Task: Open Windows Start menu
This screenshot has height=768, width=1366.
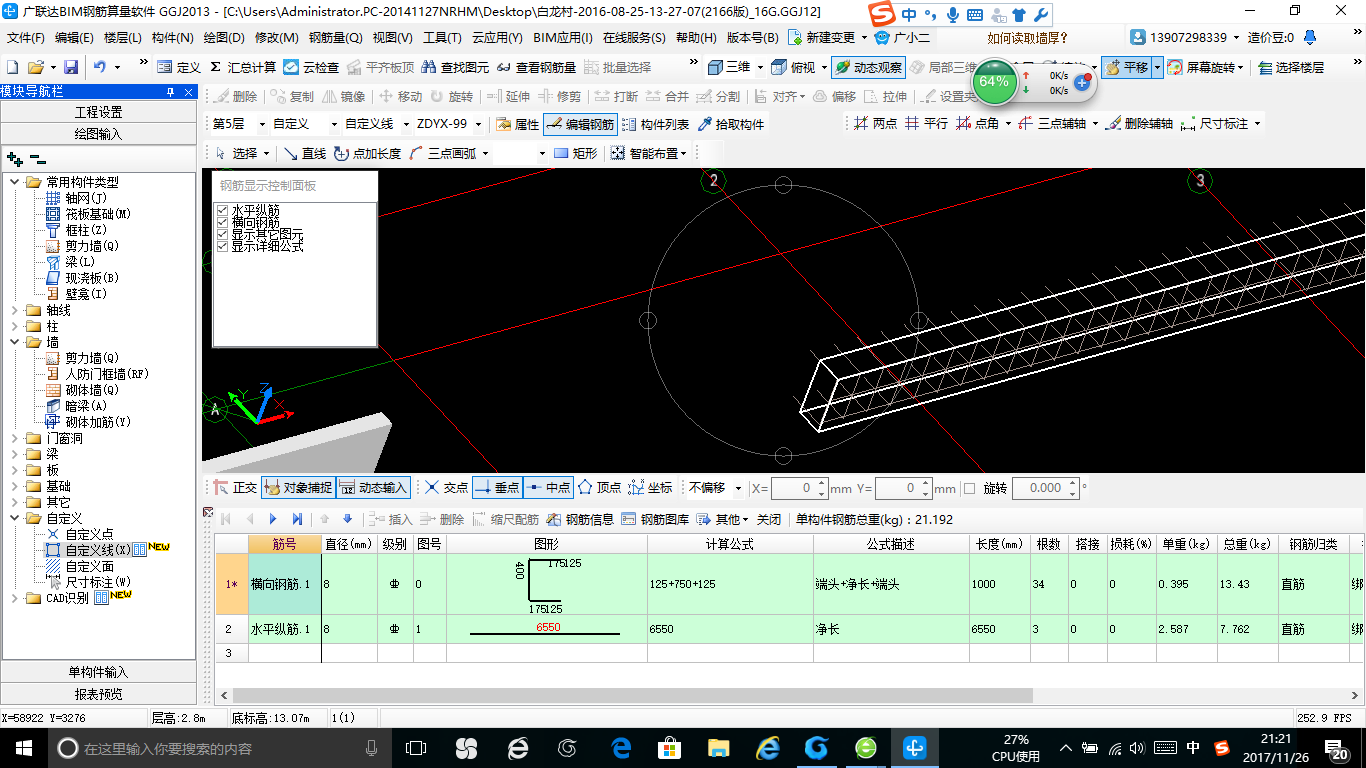Action: pos(23,747)
